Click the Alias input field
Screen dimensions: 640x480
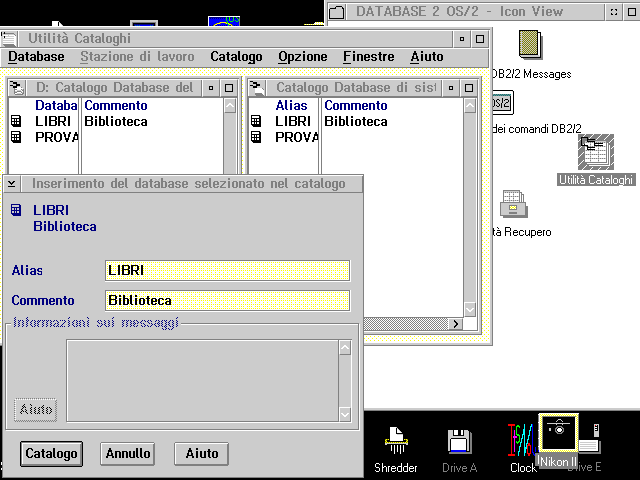click(227, 271)
